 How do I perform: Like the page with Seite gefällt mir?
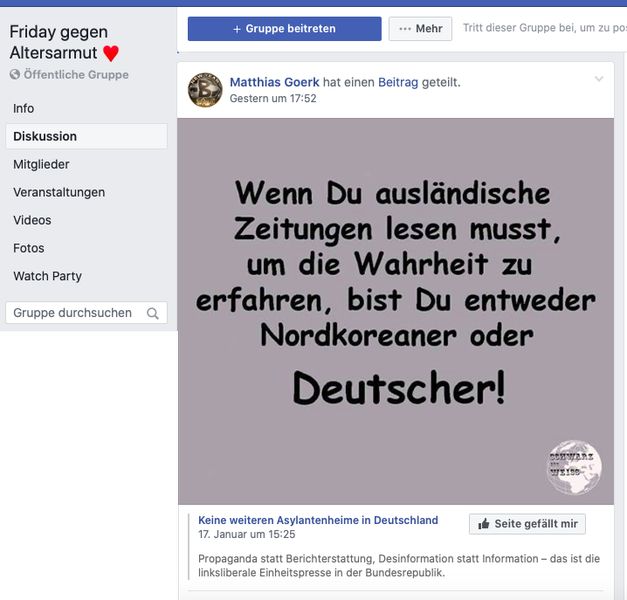[x=527, y=524]
